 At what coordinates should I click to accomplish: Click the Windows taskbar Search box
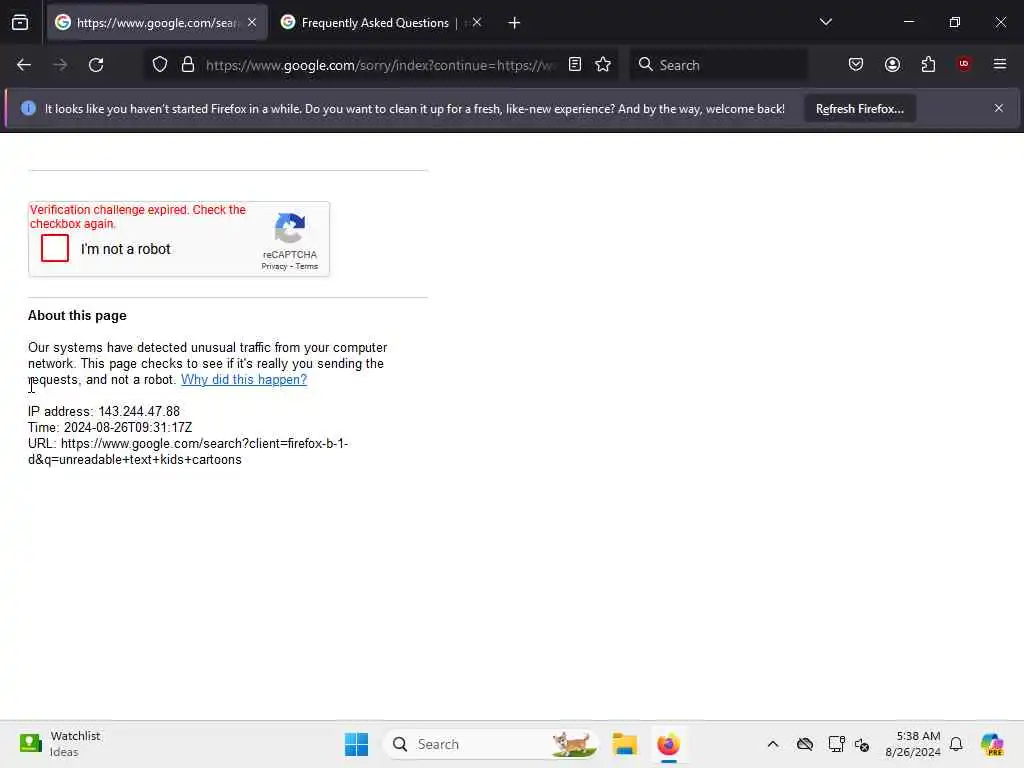click(490, 744)
